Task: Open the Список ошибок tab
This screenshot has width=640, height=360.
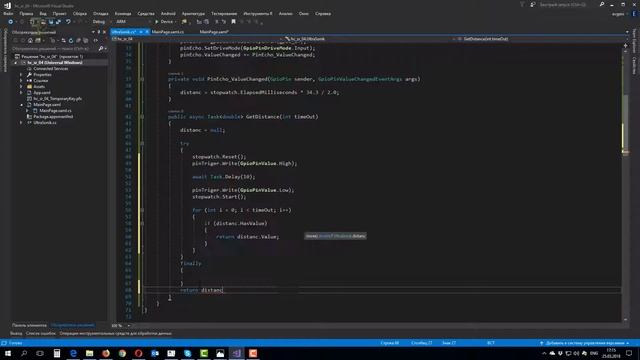Action: coord(41,333)
